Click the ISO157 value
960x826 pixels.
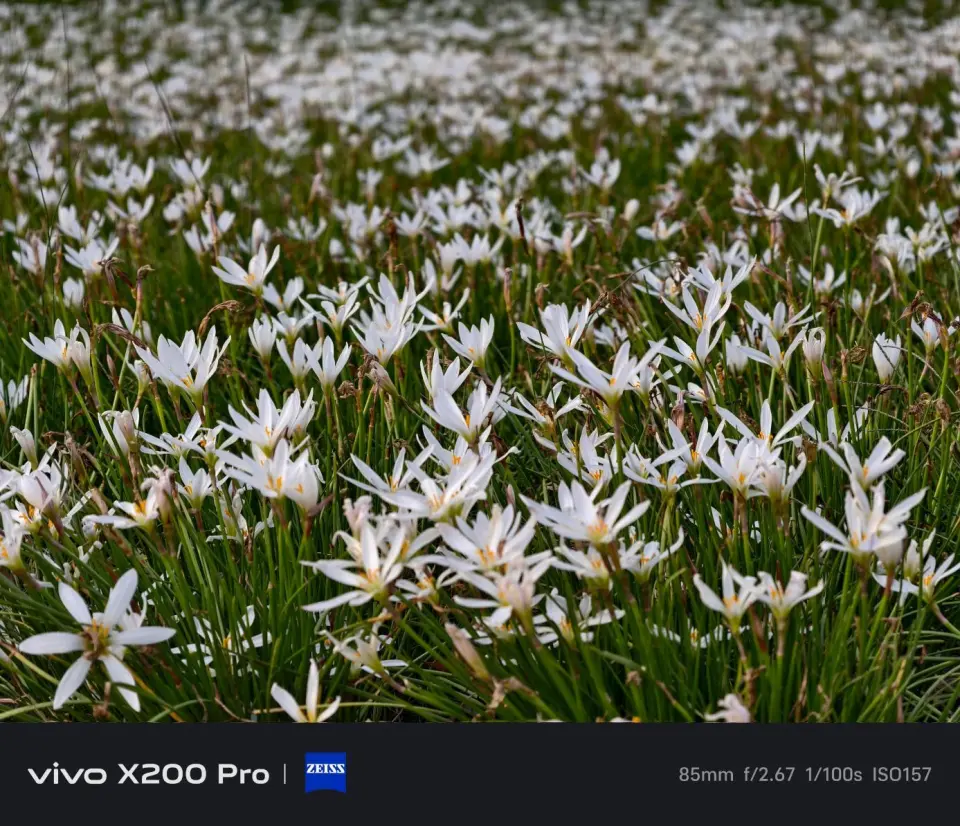point(901,774)
